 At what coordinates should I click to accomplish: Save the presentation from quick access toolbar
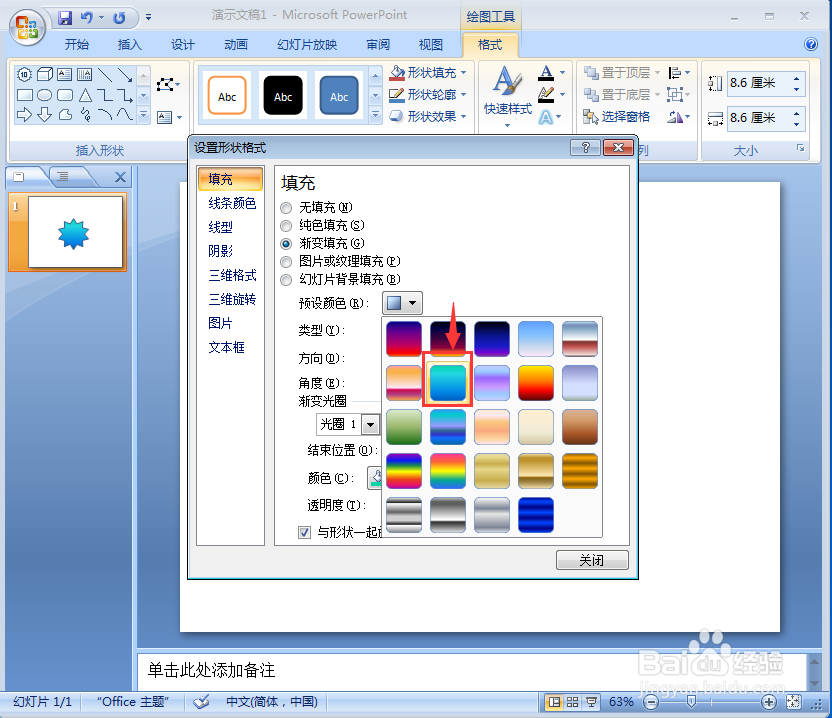(65, 18)
